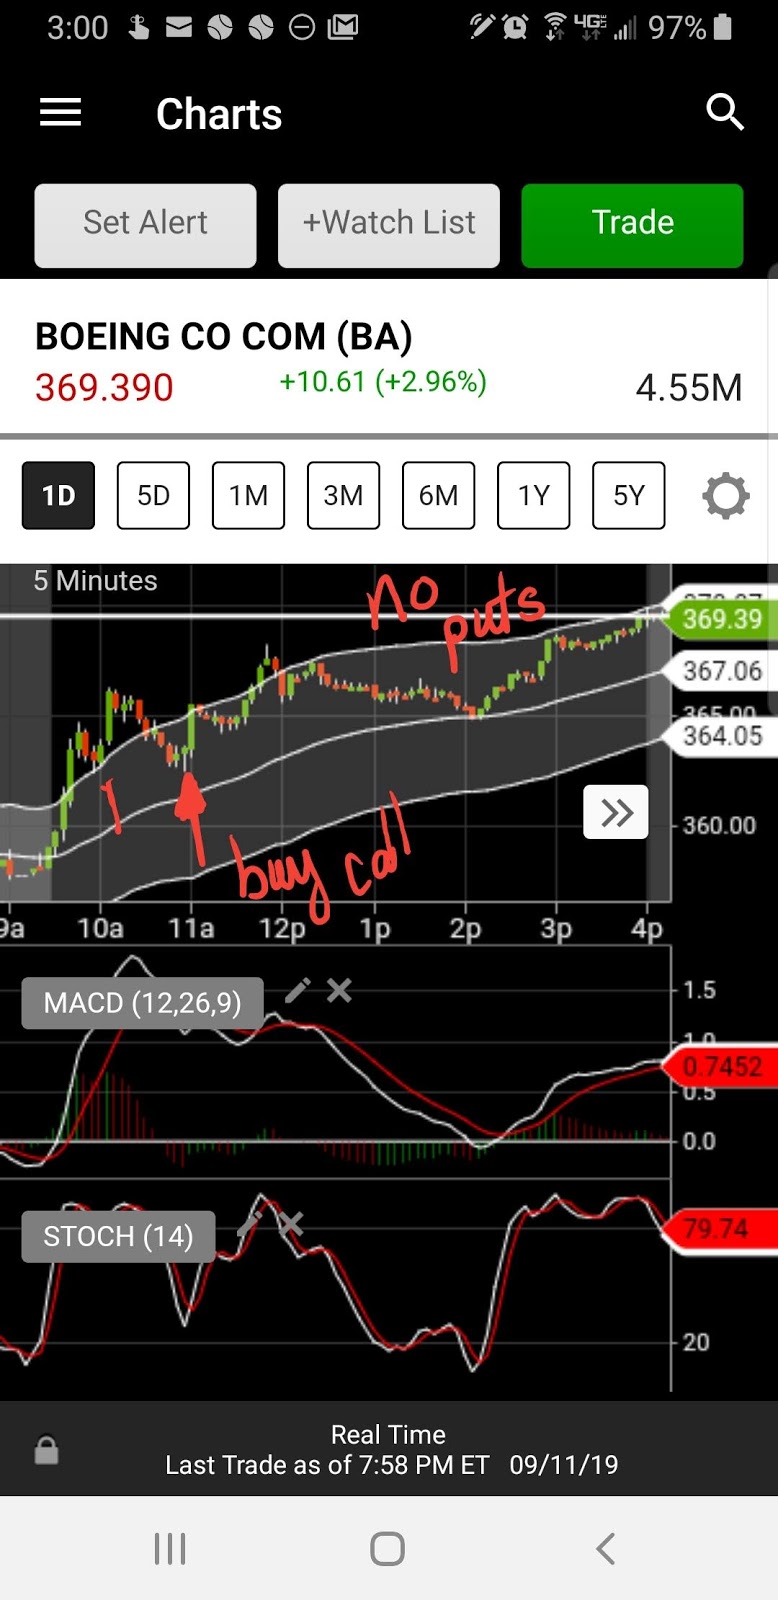Tap the lock icon in the footer
Image resolution: width=778 pixels, height=1600 pixels.
point(47,1450)
